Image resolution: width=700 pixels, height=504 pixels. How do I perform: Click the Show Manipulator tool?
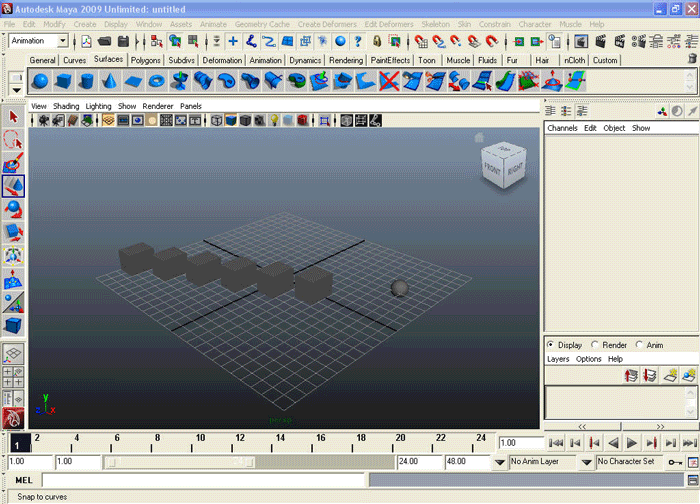point(13,302)
